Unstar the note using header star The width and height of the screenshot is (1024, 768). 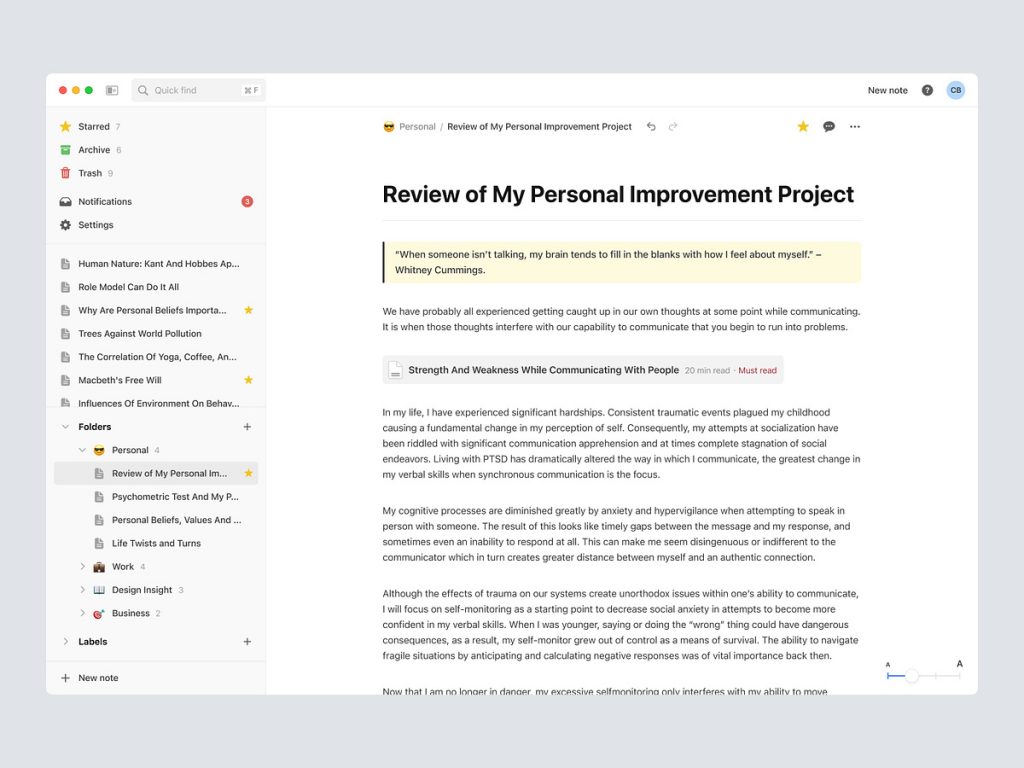tap(802, 127)
